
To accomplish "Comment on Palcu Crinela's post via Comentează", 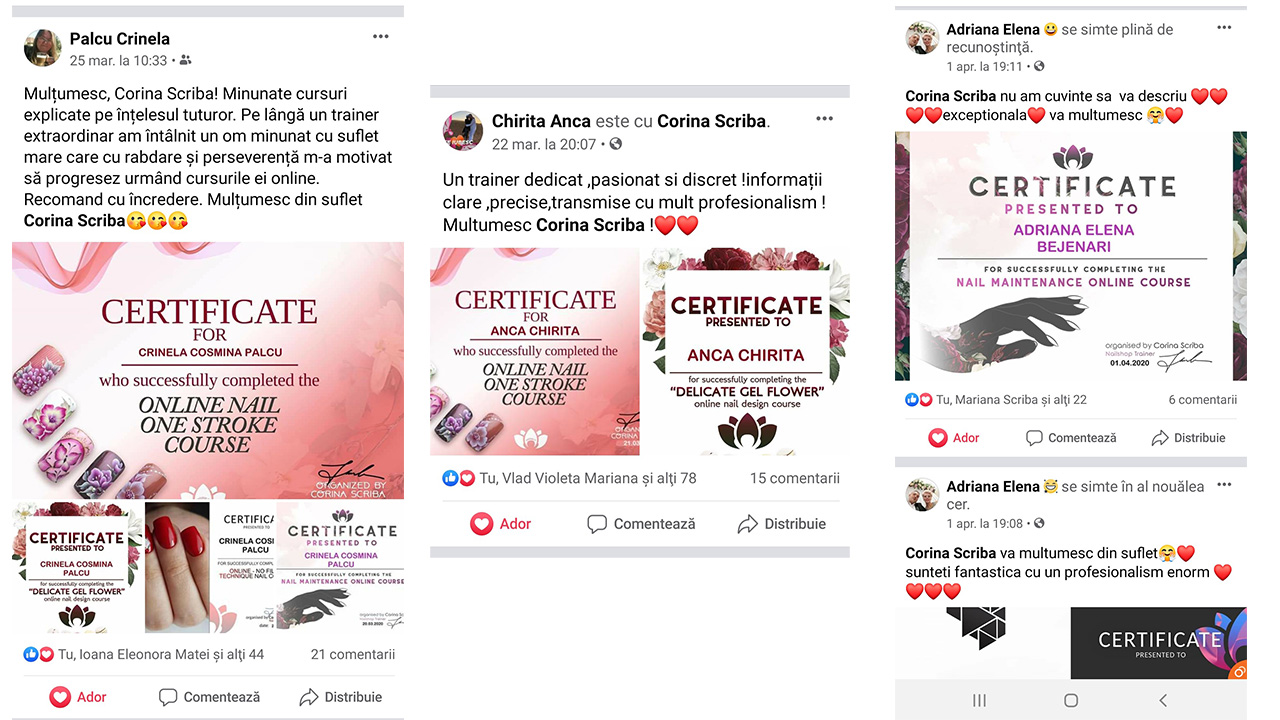I will coord(209,697).
